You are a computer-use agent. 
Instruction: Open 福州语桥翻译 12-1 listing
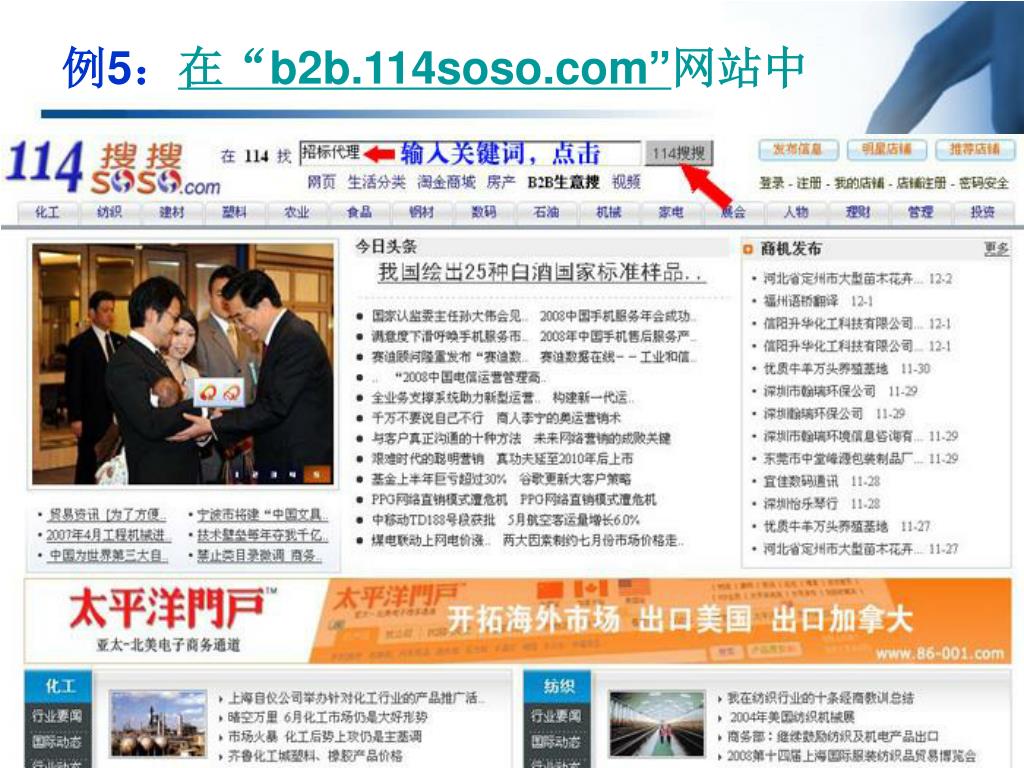point(818,302)
